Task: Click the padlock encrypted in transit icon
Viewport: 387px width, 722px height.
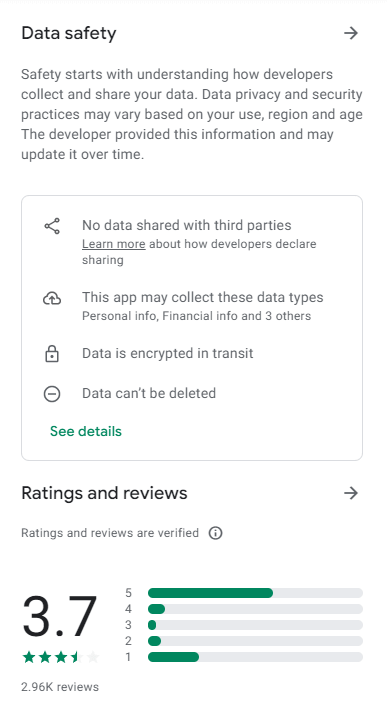Action: click(x=52, y=354)
